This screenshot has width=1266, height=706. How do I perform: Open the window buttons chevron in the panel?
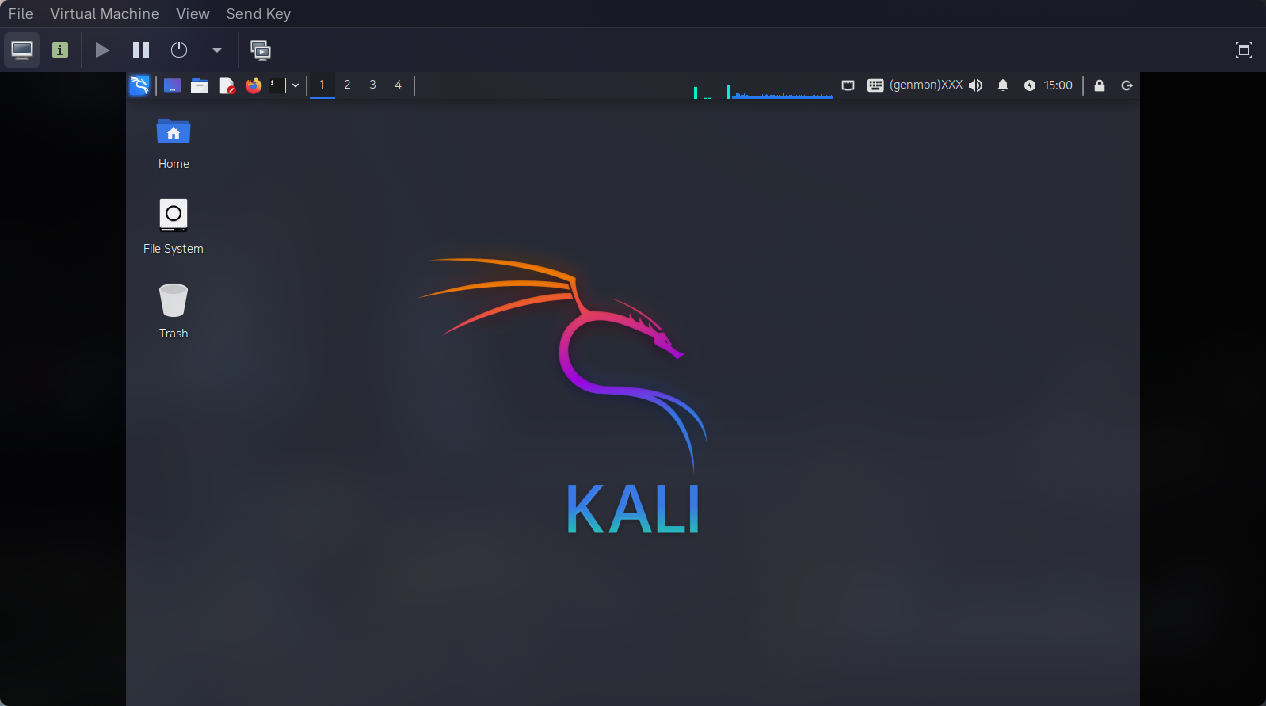coord(294,85)
